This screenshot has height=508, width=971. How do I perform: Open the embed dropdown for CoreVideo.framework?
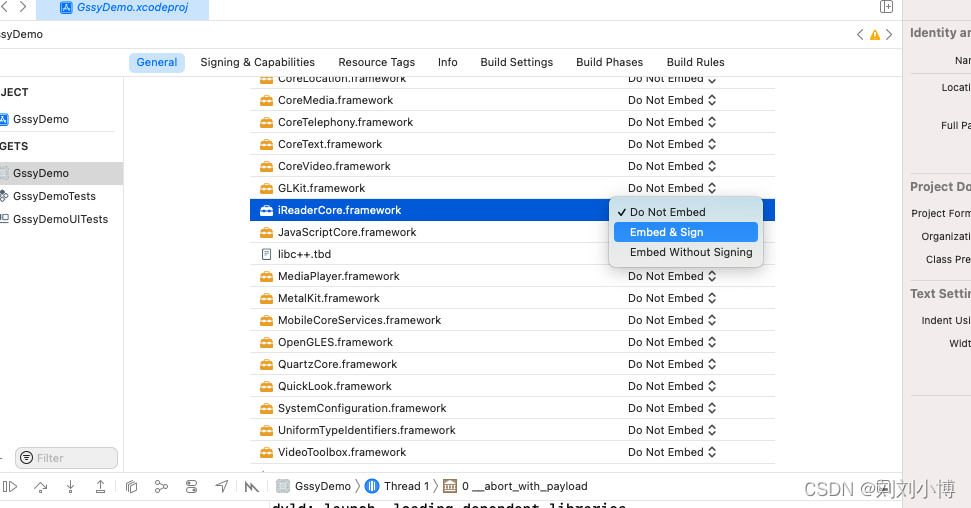(x=672, y=166)
